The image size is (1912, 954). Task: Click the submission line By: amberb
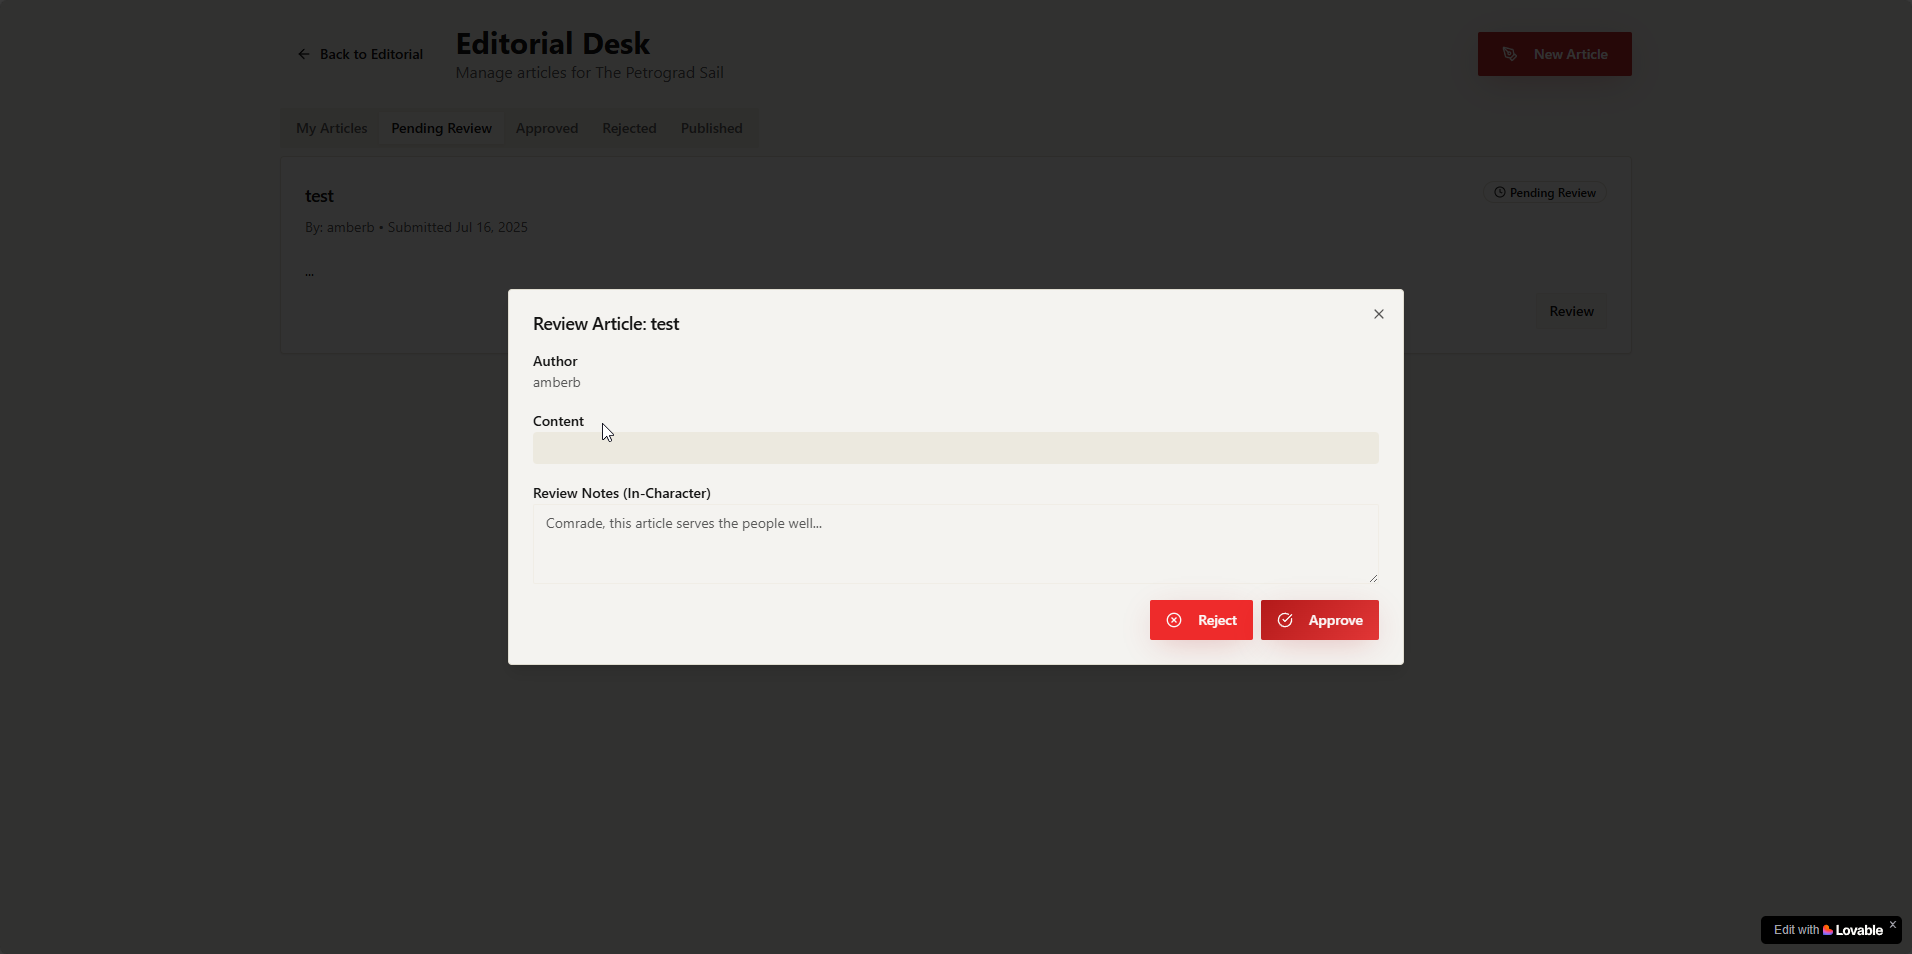coord(416,227)
